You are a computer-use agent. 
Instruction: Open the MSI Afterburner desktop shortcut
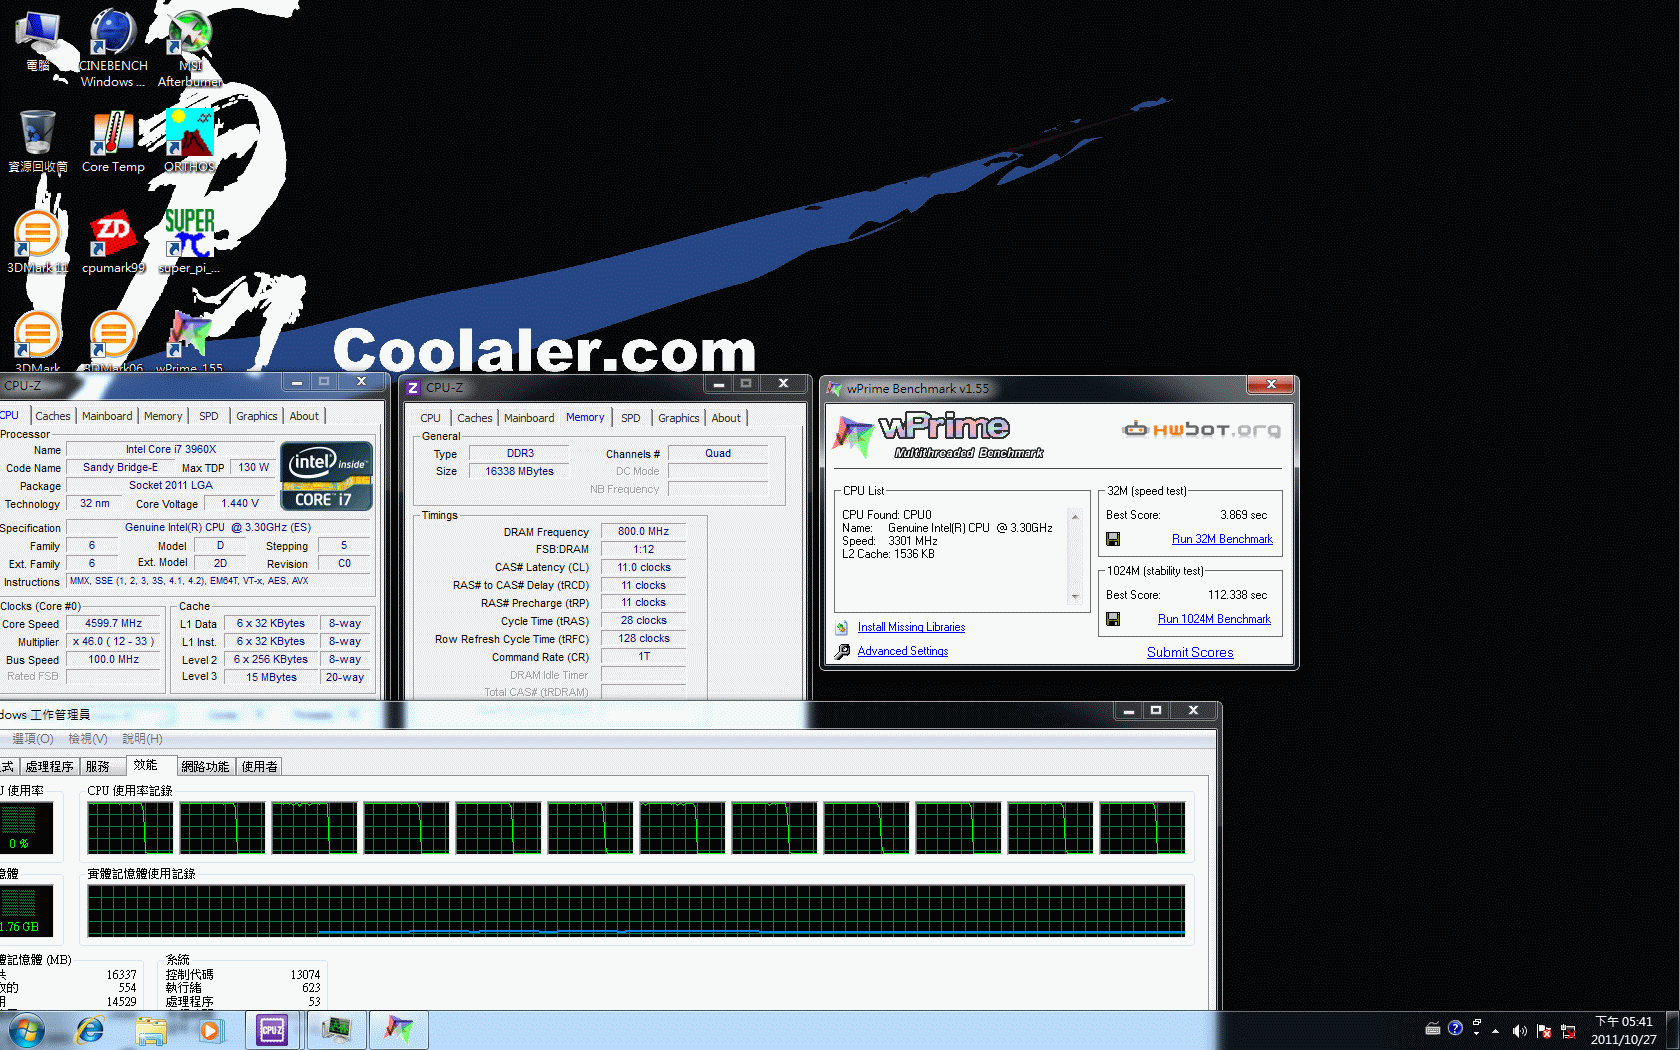tap(189, 48)
